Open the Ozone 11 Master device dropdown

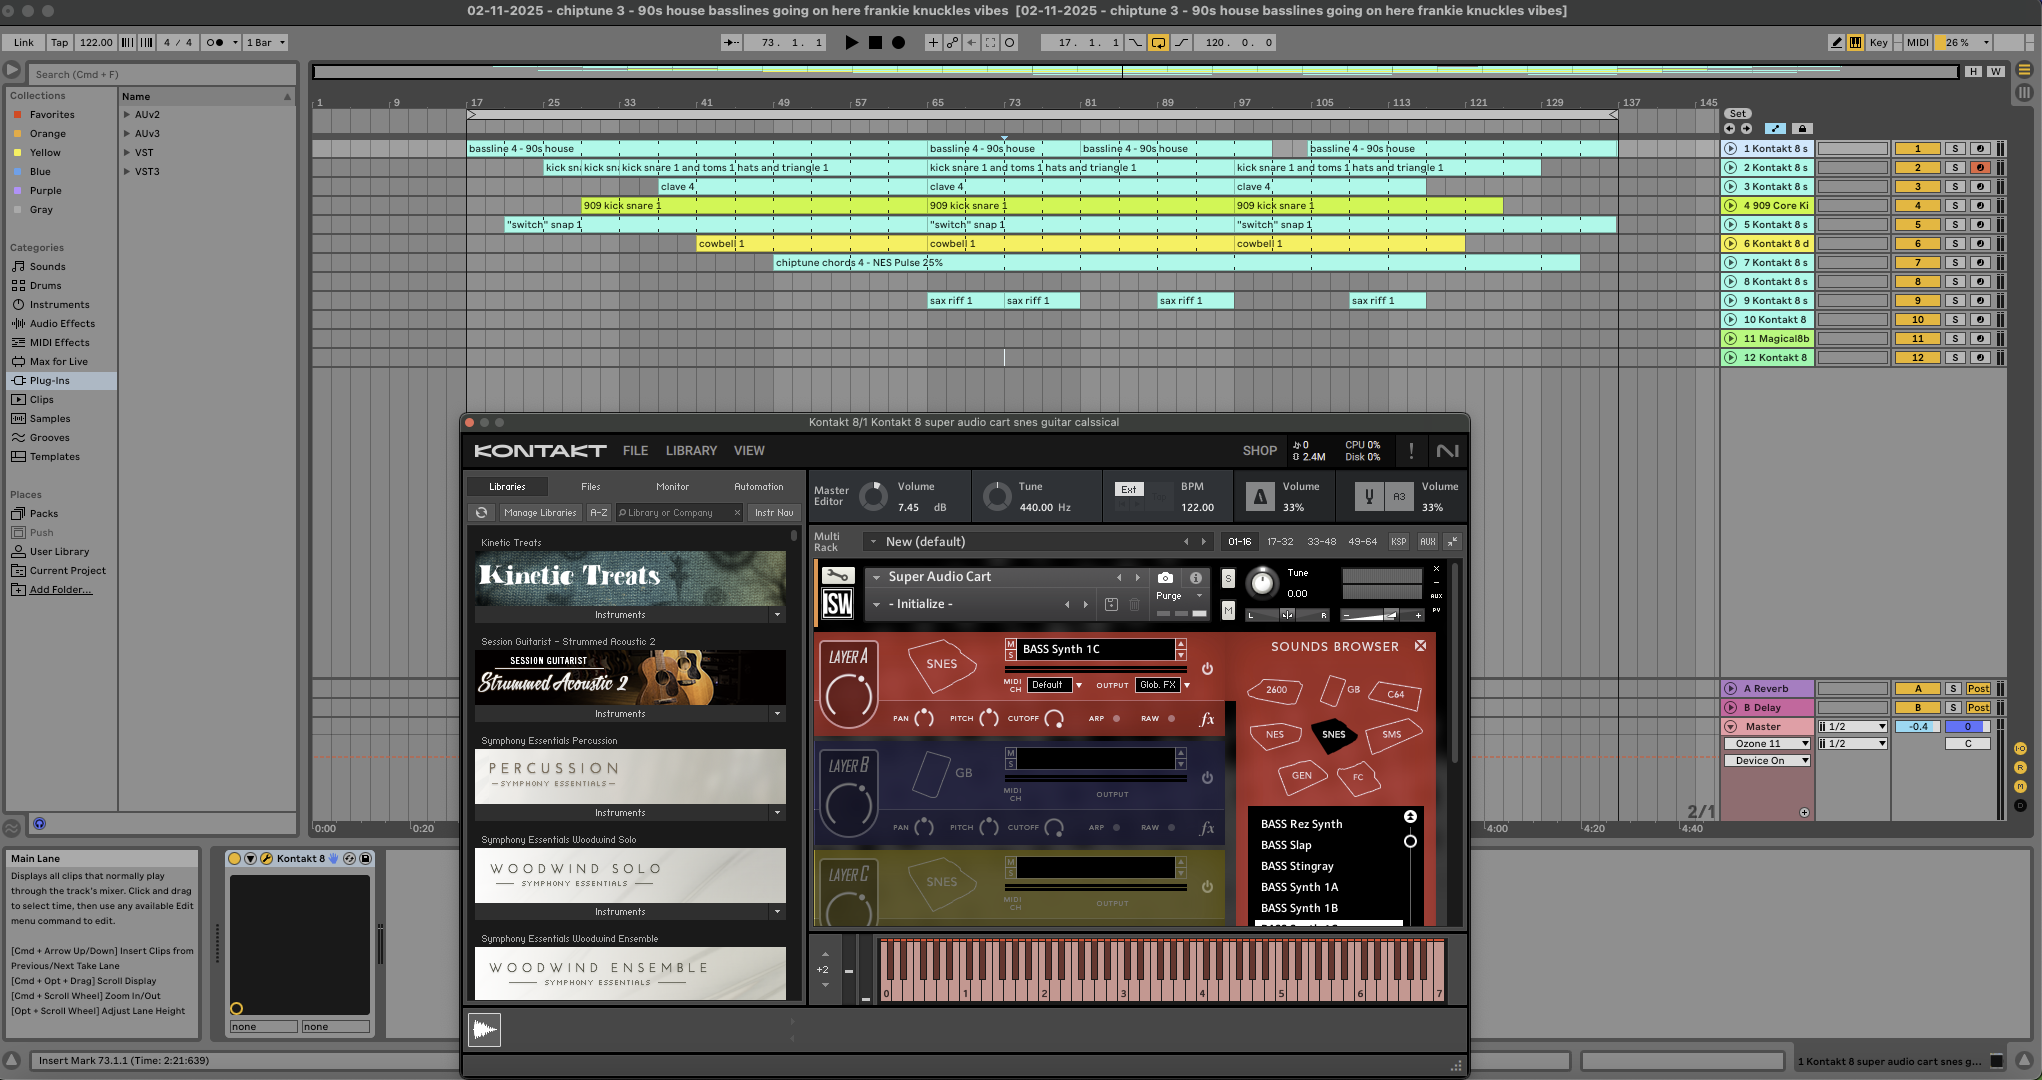point(1767,743)
